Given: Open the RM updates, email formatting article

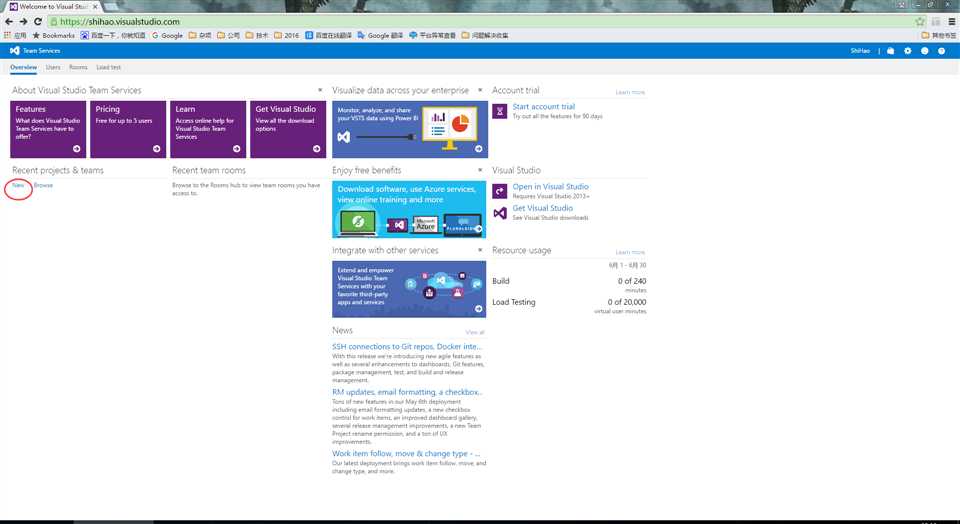Looking at the screenshot, I should pyautogui.click(x=407, y=392).
